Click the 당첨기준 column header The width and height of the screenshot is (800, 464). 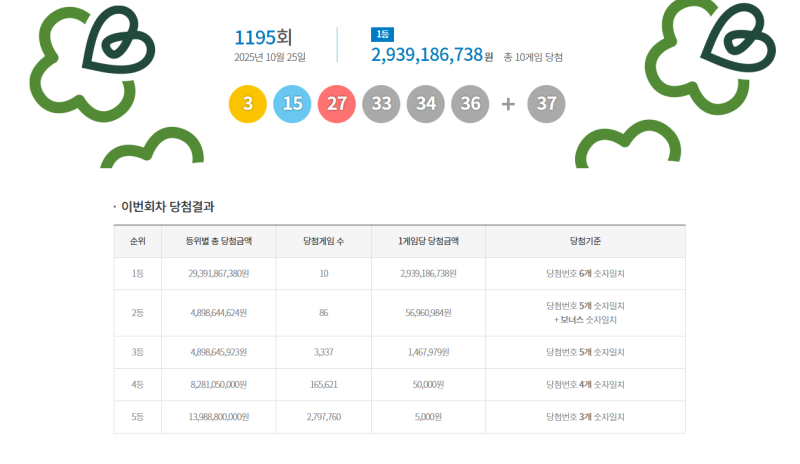click(585, 241)
